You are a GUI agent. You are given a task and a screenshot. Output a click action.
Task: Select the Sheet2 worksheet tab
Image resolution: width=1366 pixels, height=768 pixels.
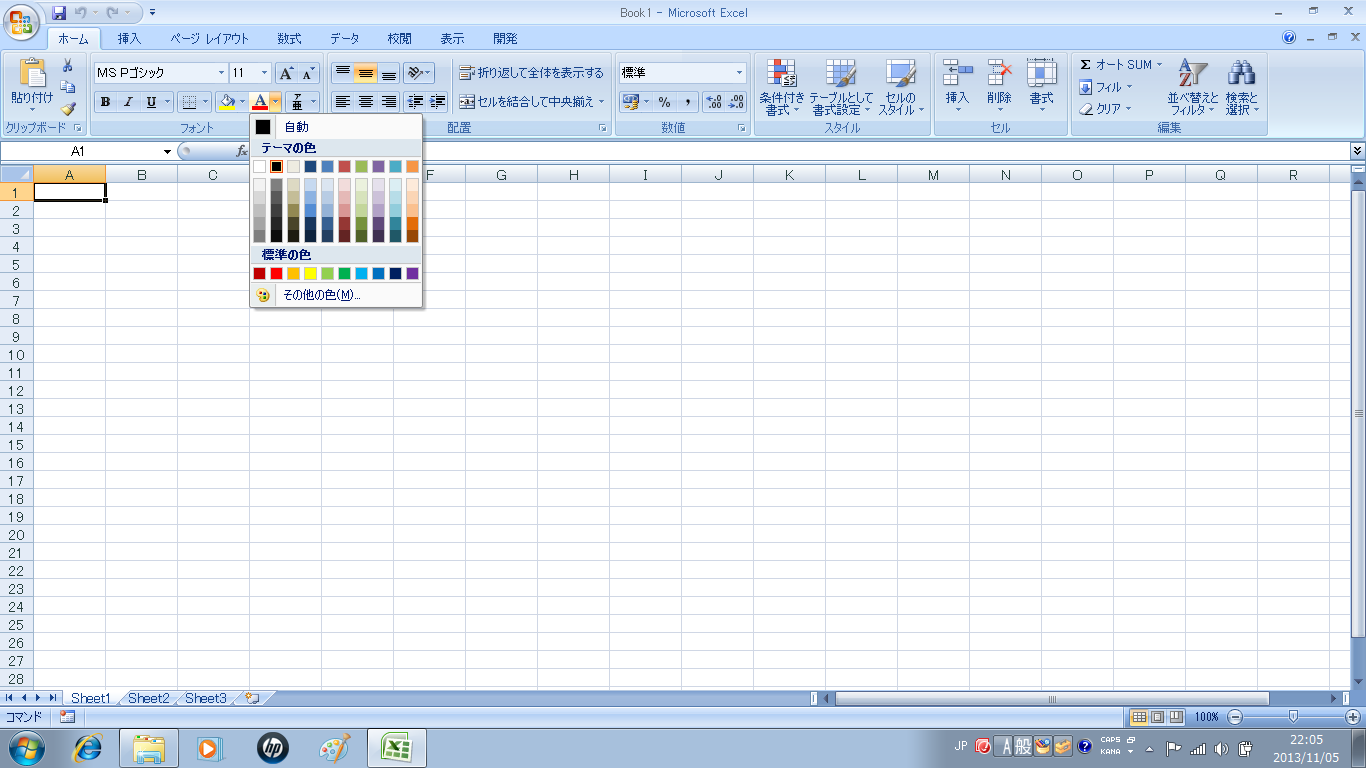pyautogui.click(x=148, y=698)
